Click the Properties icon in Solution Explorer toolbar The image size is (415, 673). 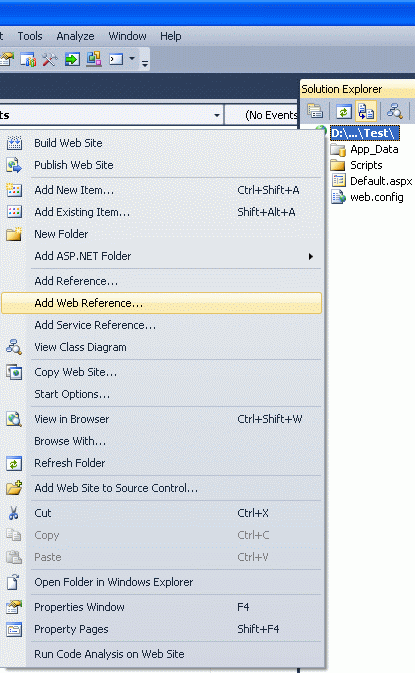point(315,112)
